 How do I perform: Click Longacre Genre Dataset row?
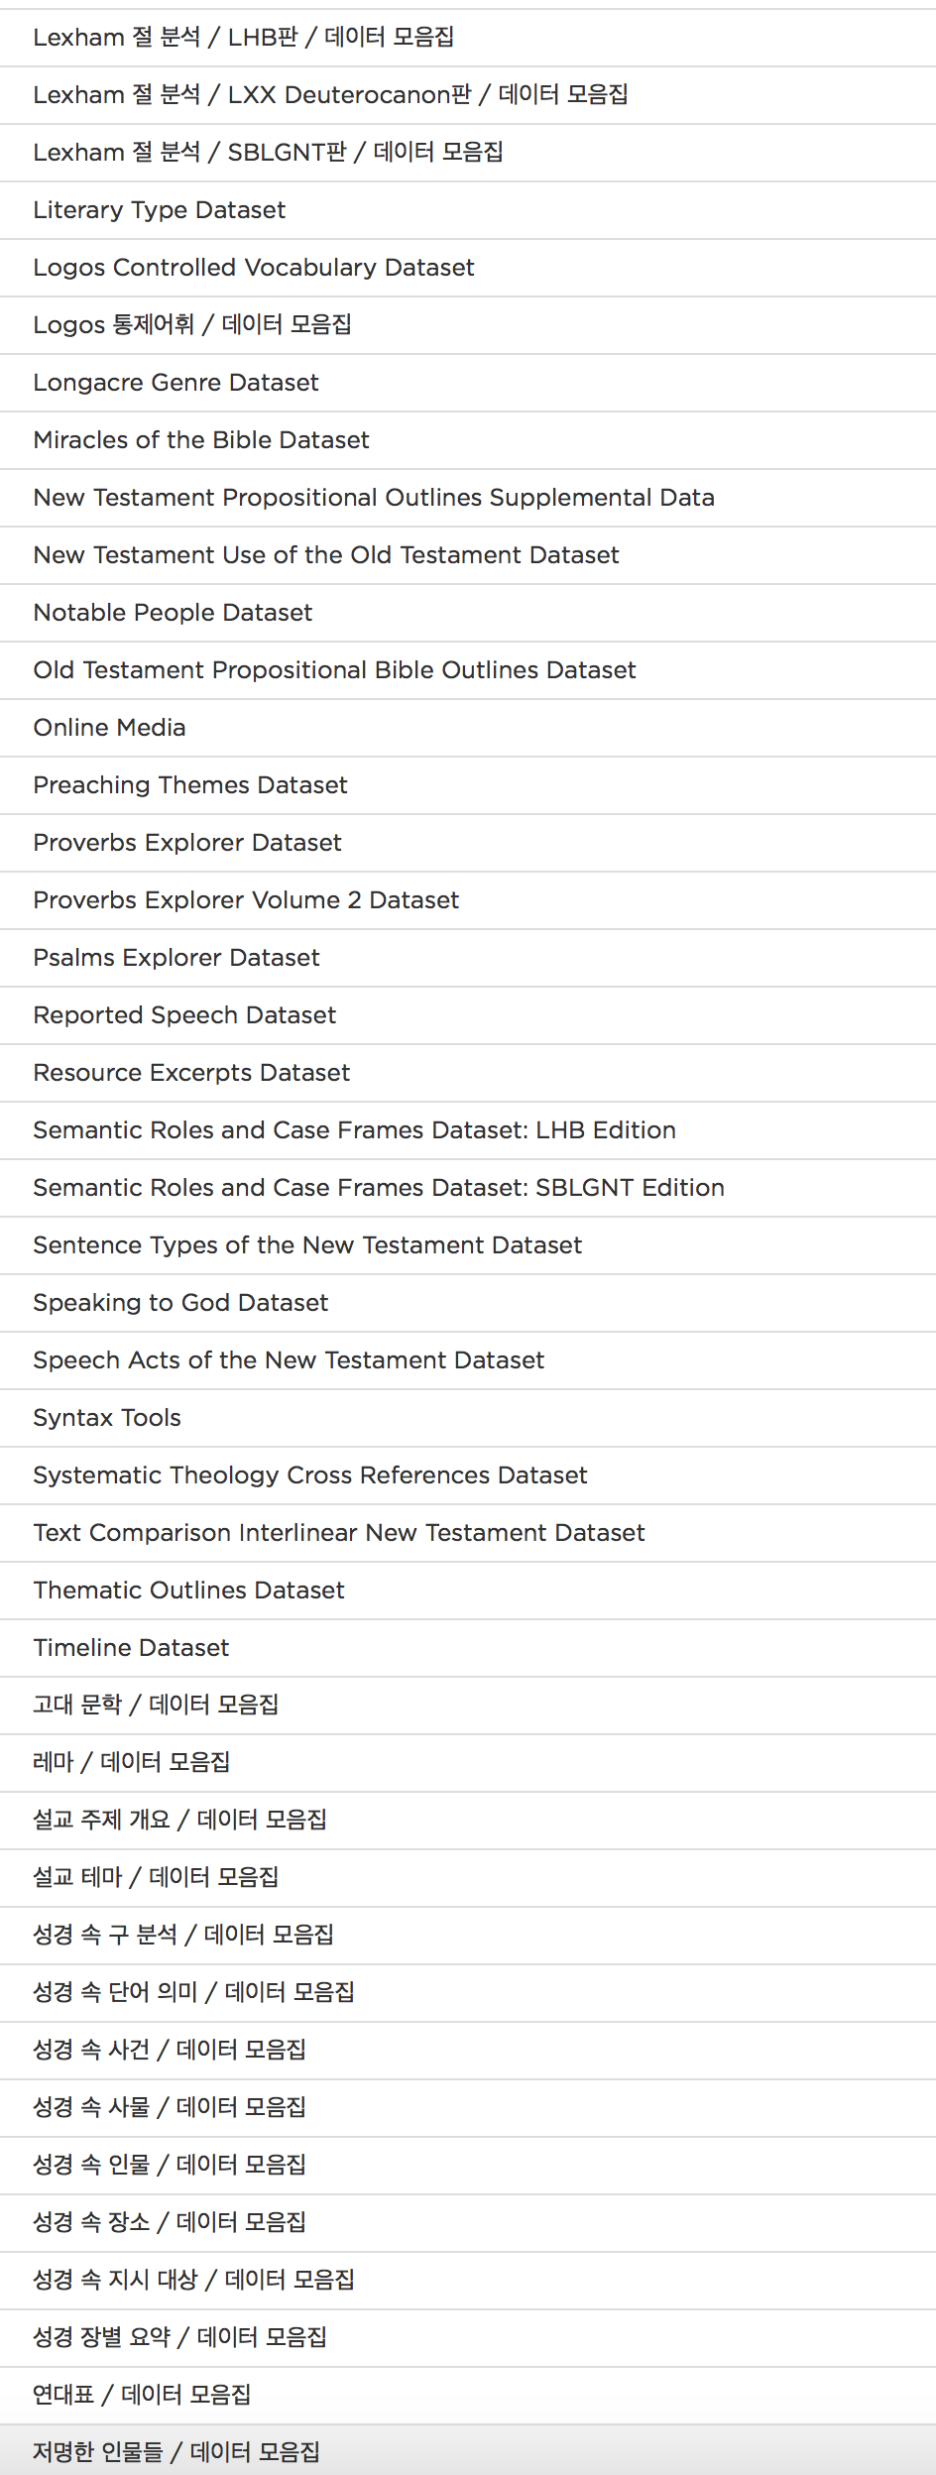point(468,383)
